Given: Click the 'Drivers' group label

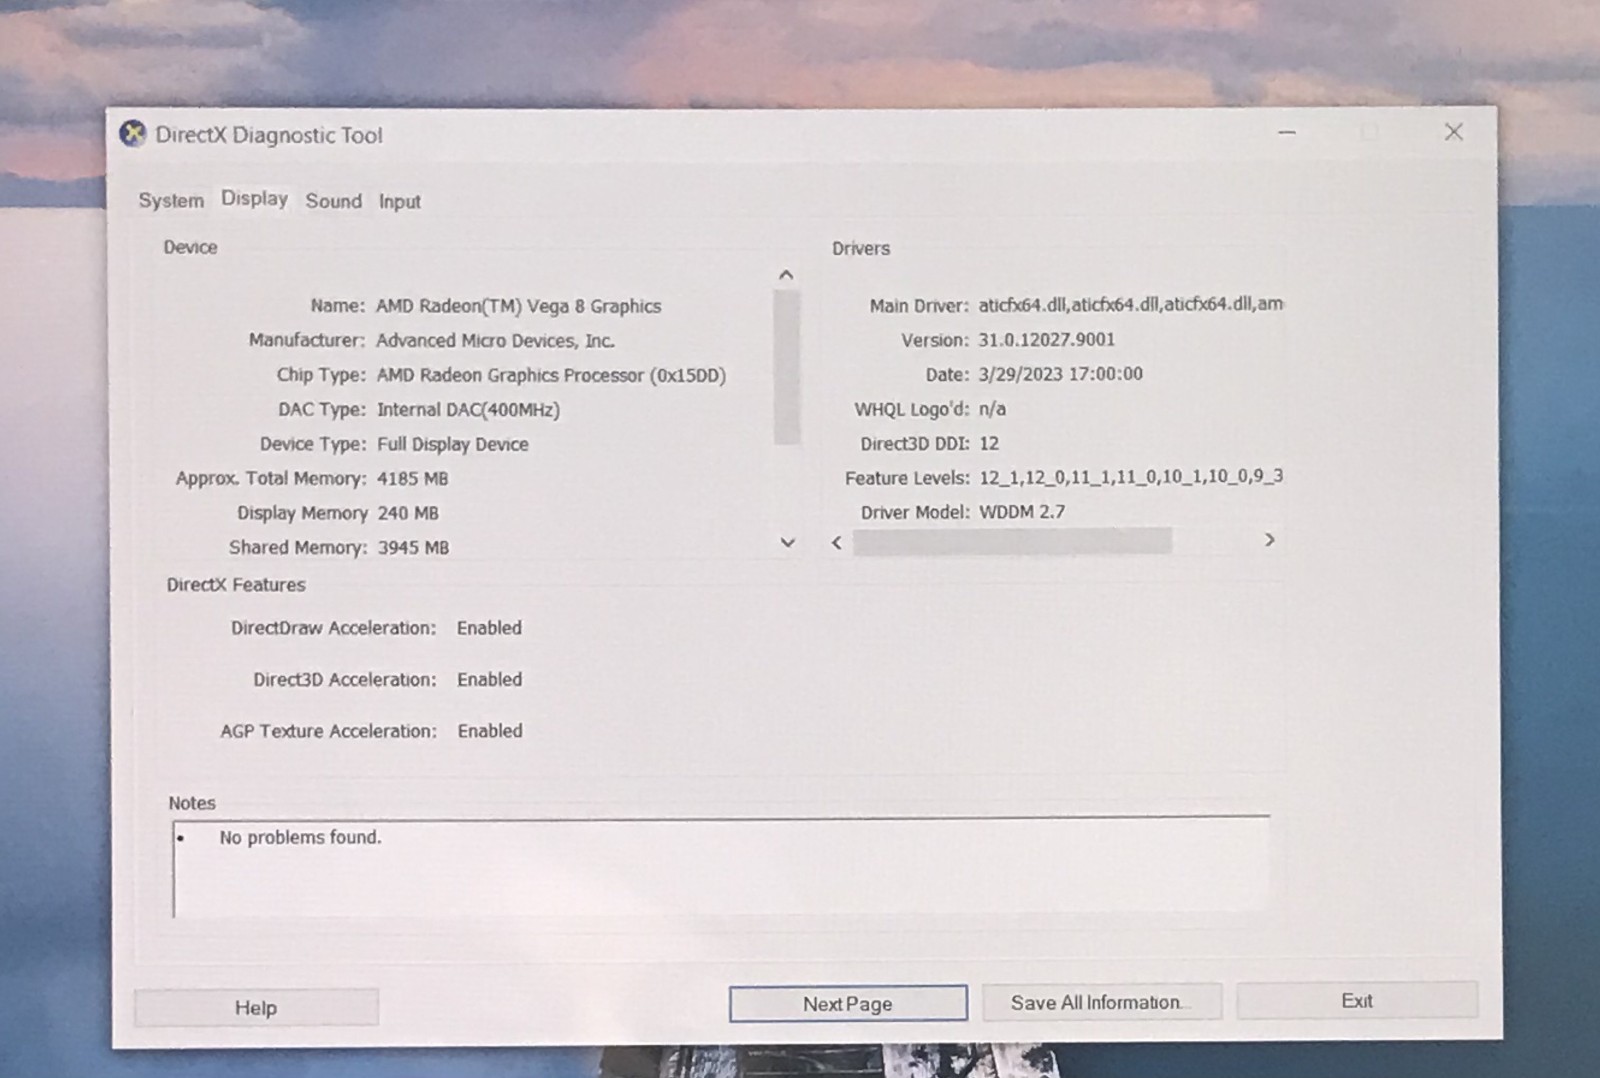Looking at the screenshot, I should coord(860,248).
